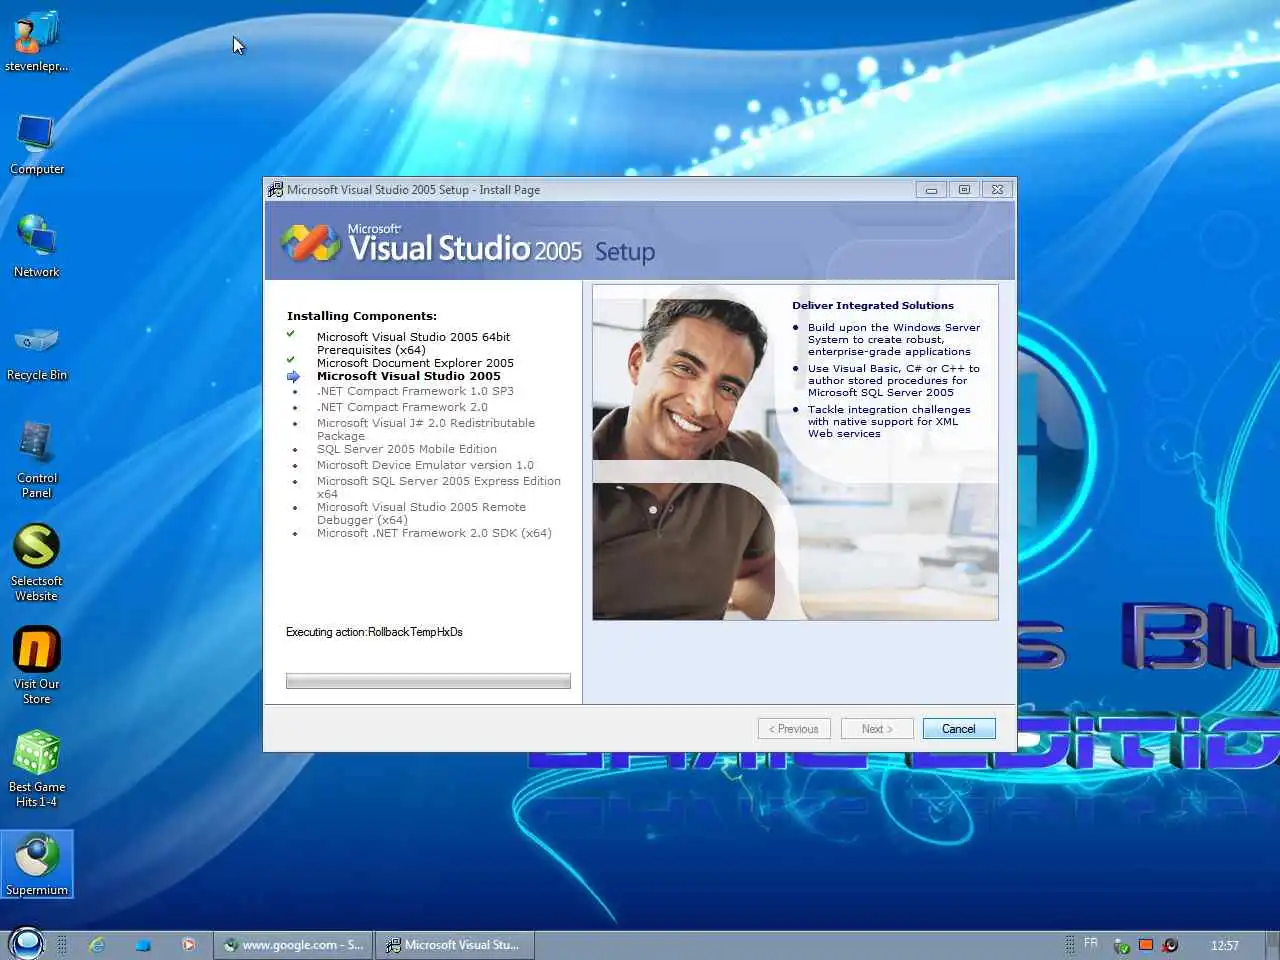This screenshot has width=1280, height=960.
Task: Click 'Executing action:RollbackTempHxDs' status text
Action: (374, 632)
